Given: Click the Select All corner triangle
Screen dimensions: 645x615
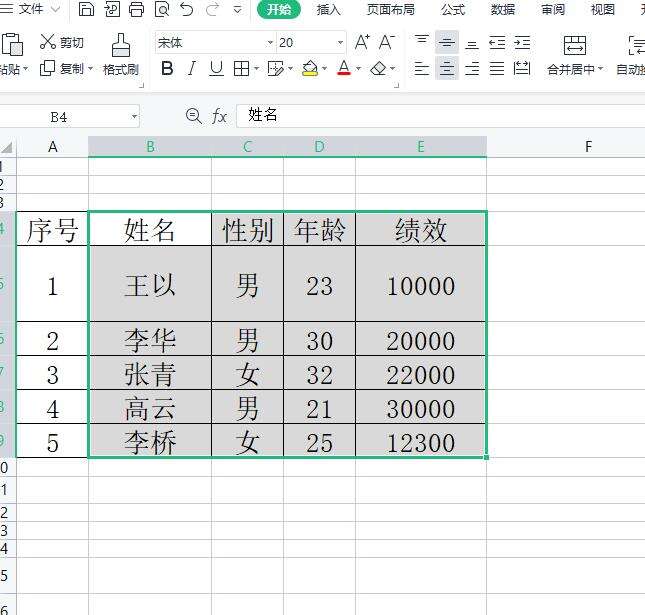Looking at the screenshot, I should tap(7, 147).
